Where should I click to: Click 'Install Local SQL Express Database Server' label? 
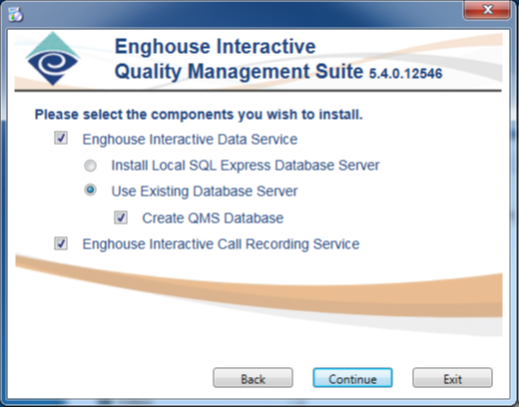[x=245, y=165]
